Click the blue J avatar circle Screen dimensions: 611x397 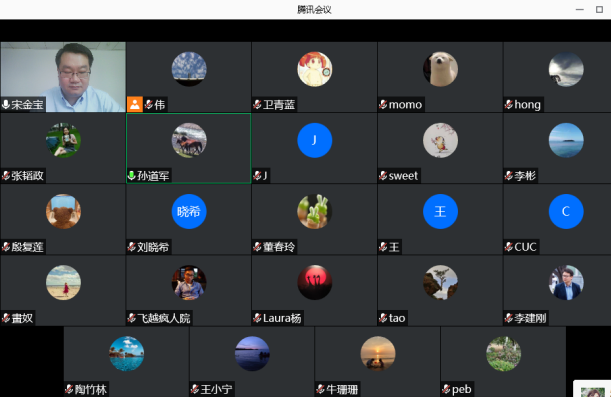pos(314,140)
